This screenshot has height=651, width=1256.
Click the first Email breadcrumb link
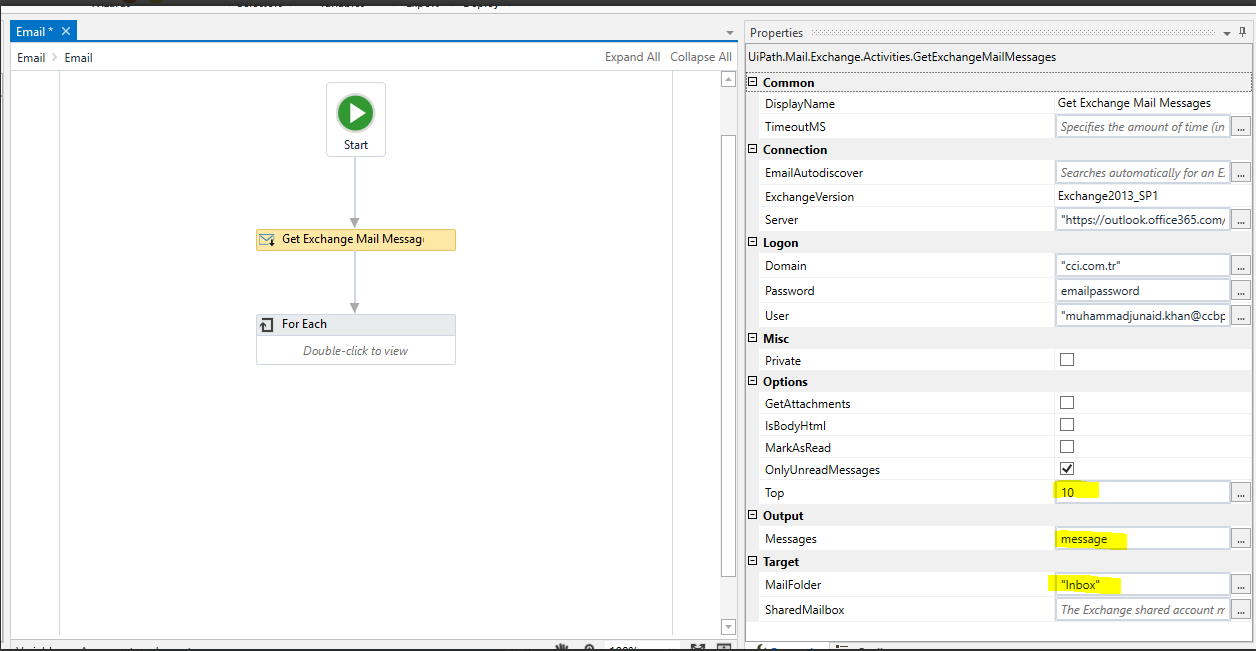click(x=31, y=58)
